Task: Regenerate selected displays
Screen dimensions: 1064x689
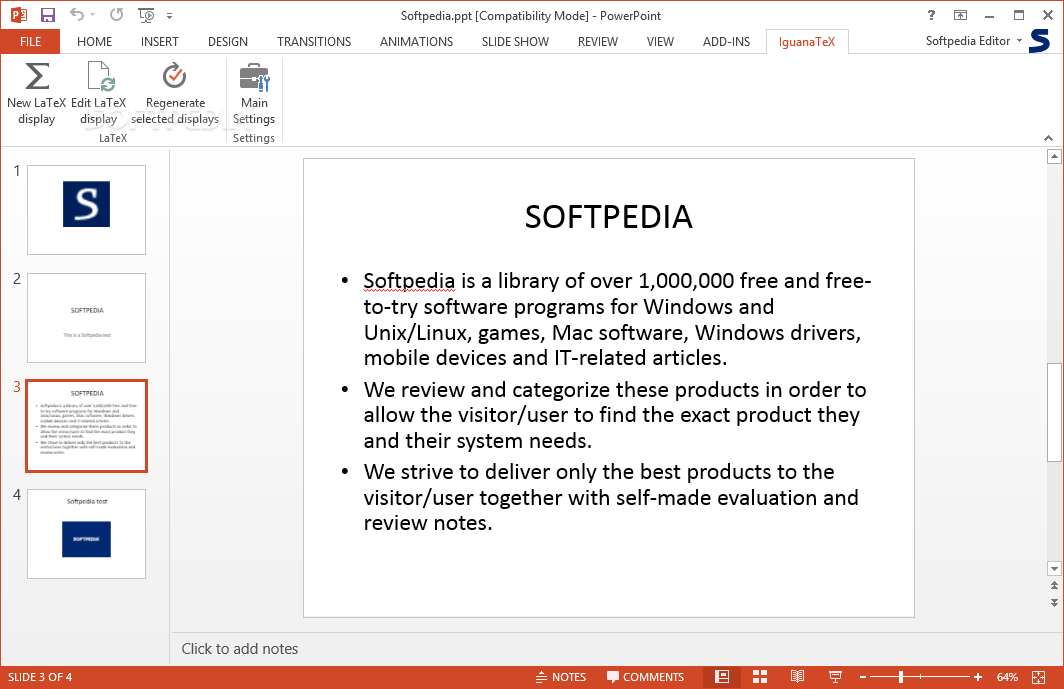Action: point(175,93)
